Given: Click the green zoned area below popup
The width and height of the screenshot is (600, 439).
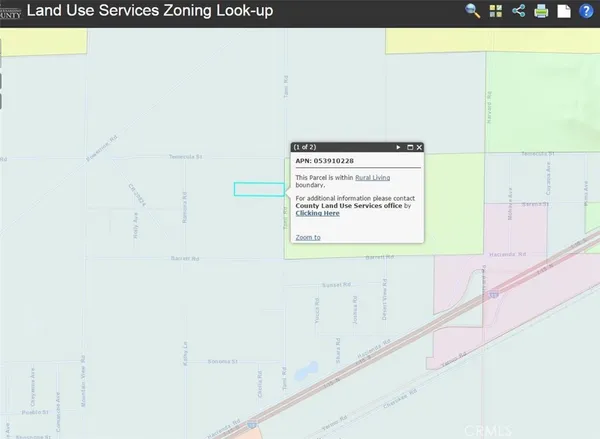Looking at the screenshot, I should click(x=360, y=250).
